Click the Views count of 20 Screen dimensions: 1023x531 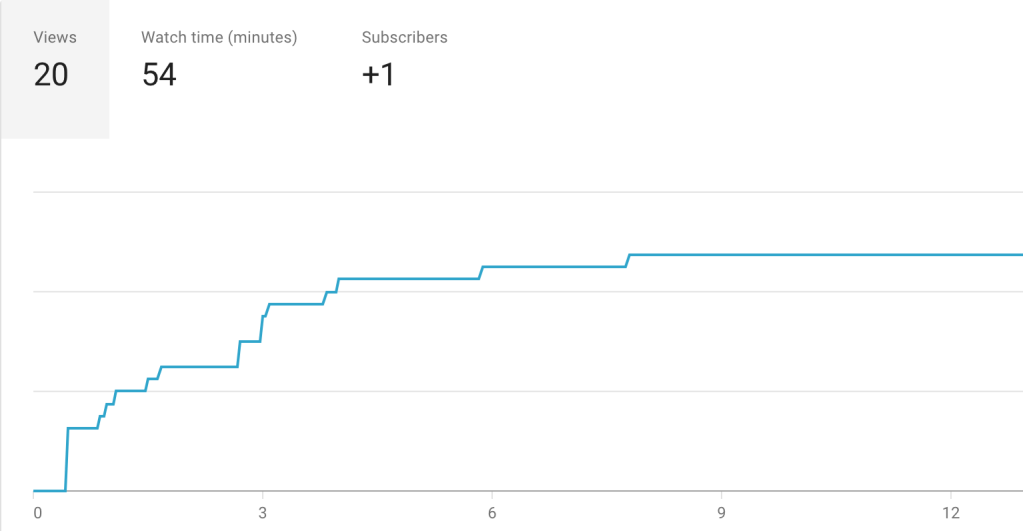pos(51,74)
